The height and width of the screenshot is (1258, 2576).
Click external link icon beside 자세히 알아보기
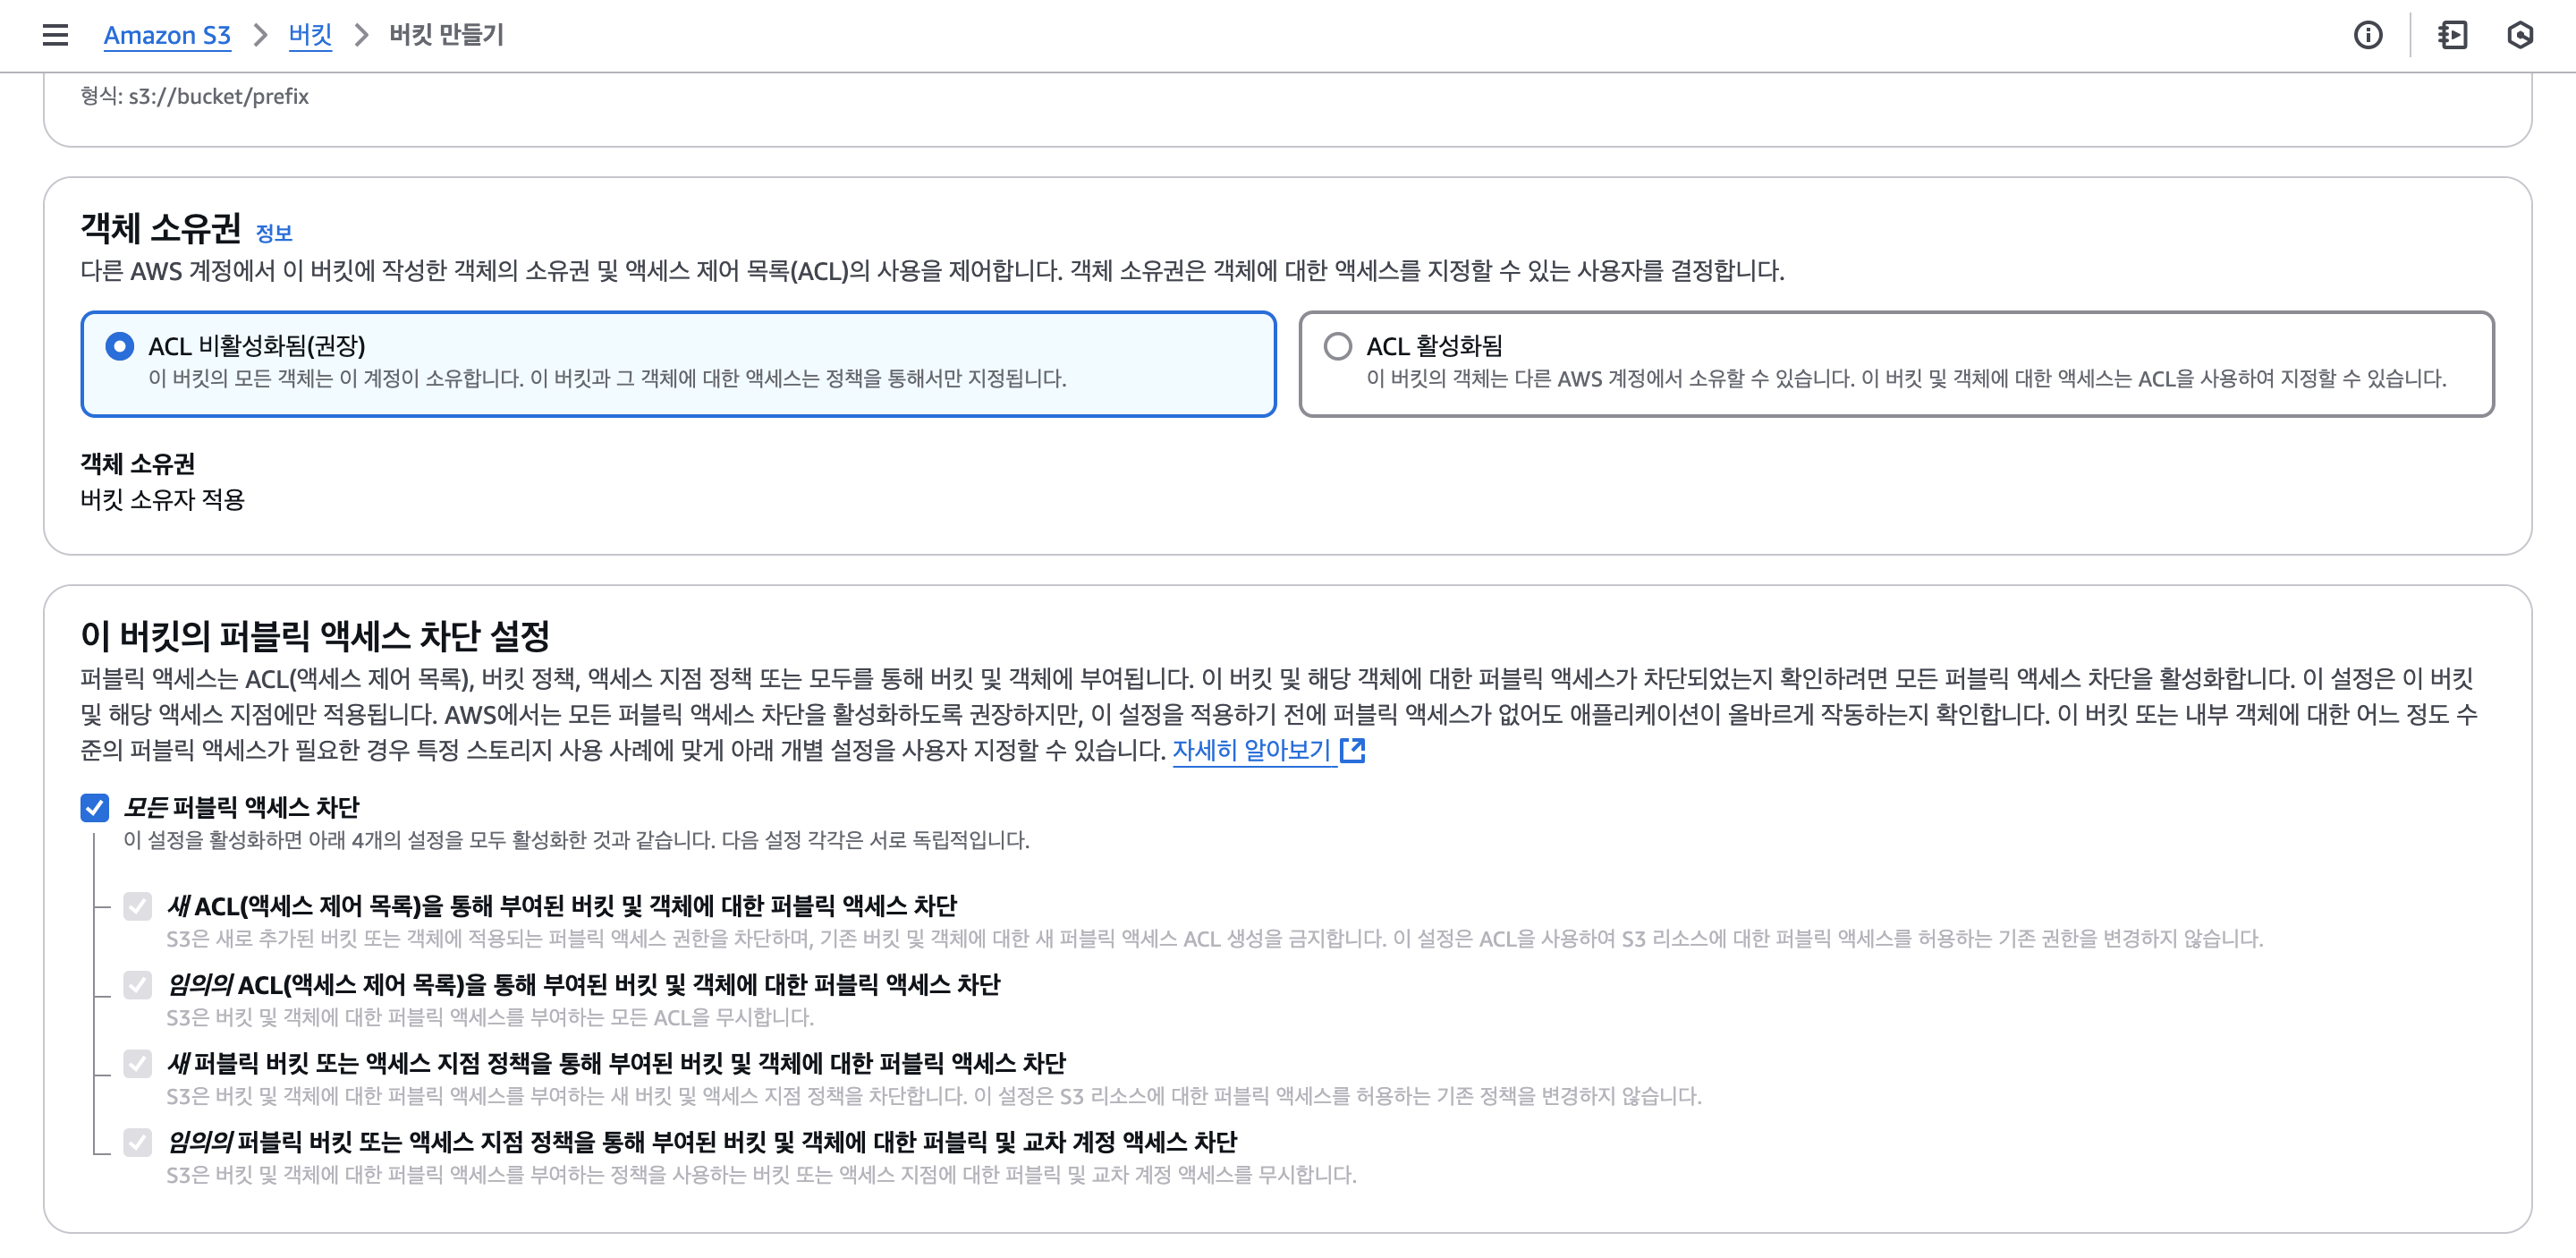tap(1352, 750)
